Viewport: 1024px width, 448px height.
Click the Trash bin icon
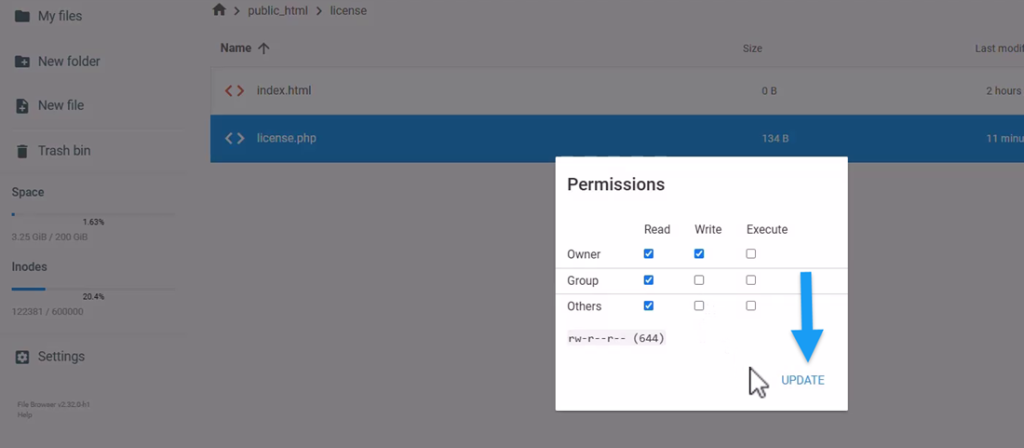point(22,151)
